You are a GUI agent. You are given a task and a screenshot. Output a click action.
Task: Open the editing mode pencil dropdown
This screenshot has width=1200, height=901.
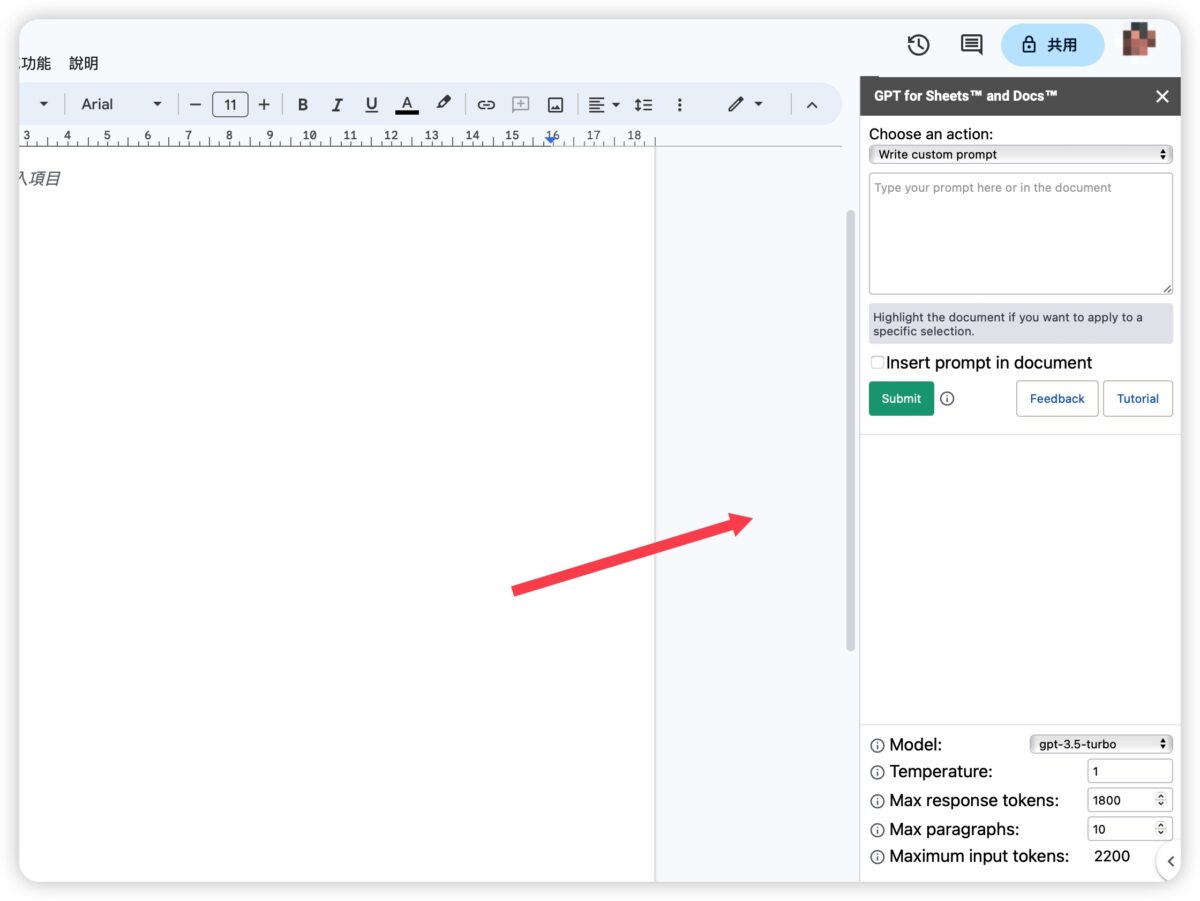coord(745,104)
